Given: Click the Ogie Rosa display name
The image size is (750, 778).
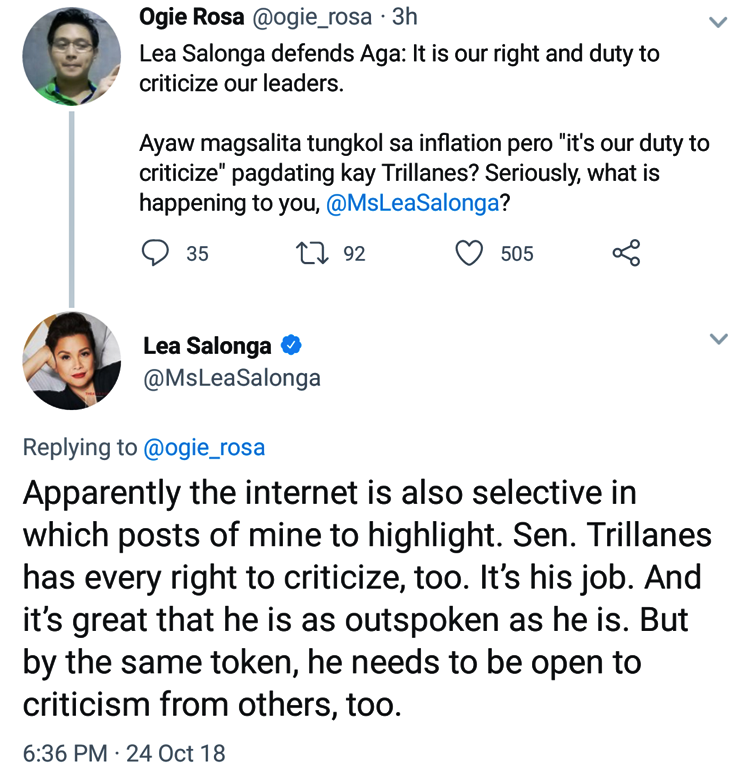Looking at the screenshot, I should (191, 18).
